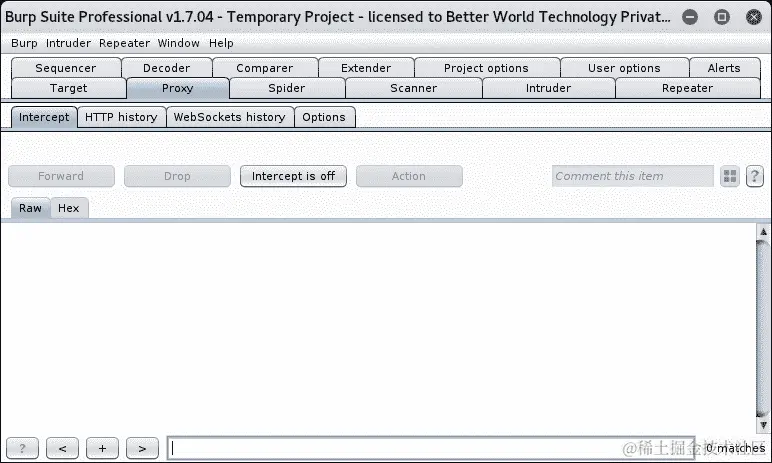Open the Burp menu
This screenshot has height=463, width=772.
pos(24,43)
